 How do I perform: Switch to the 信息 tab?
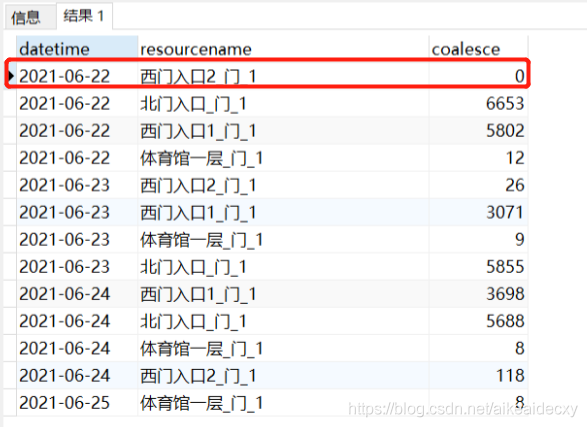pyautogui.click(x=30, y=17)
